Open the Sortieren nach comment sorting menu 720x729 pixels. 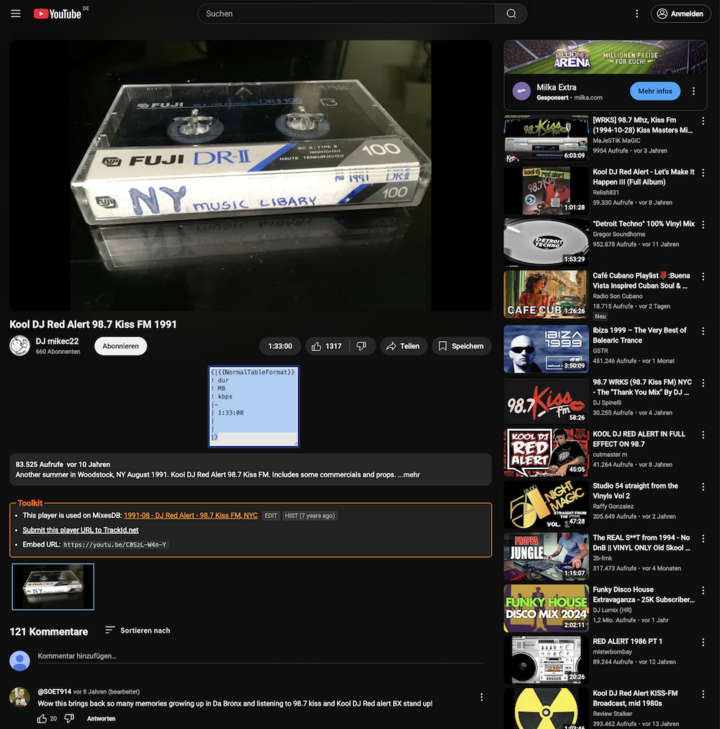click(x=138, y=630)
